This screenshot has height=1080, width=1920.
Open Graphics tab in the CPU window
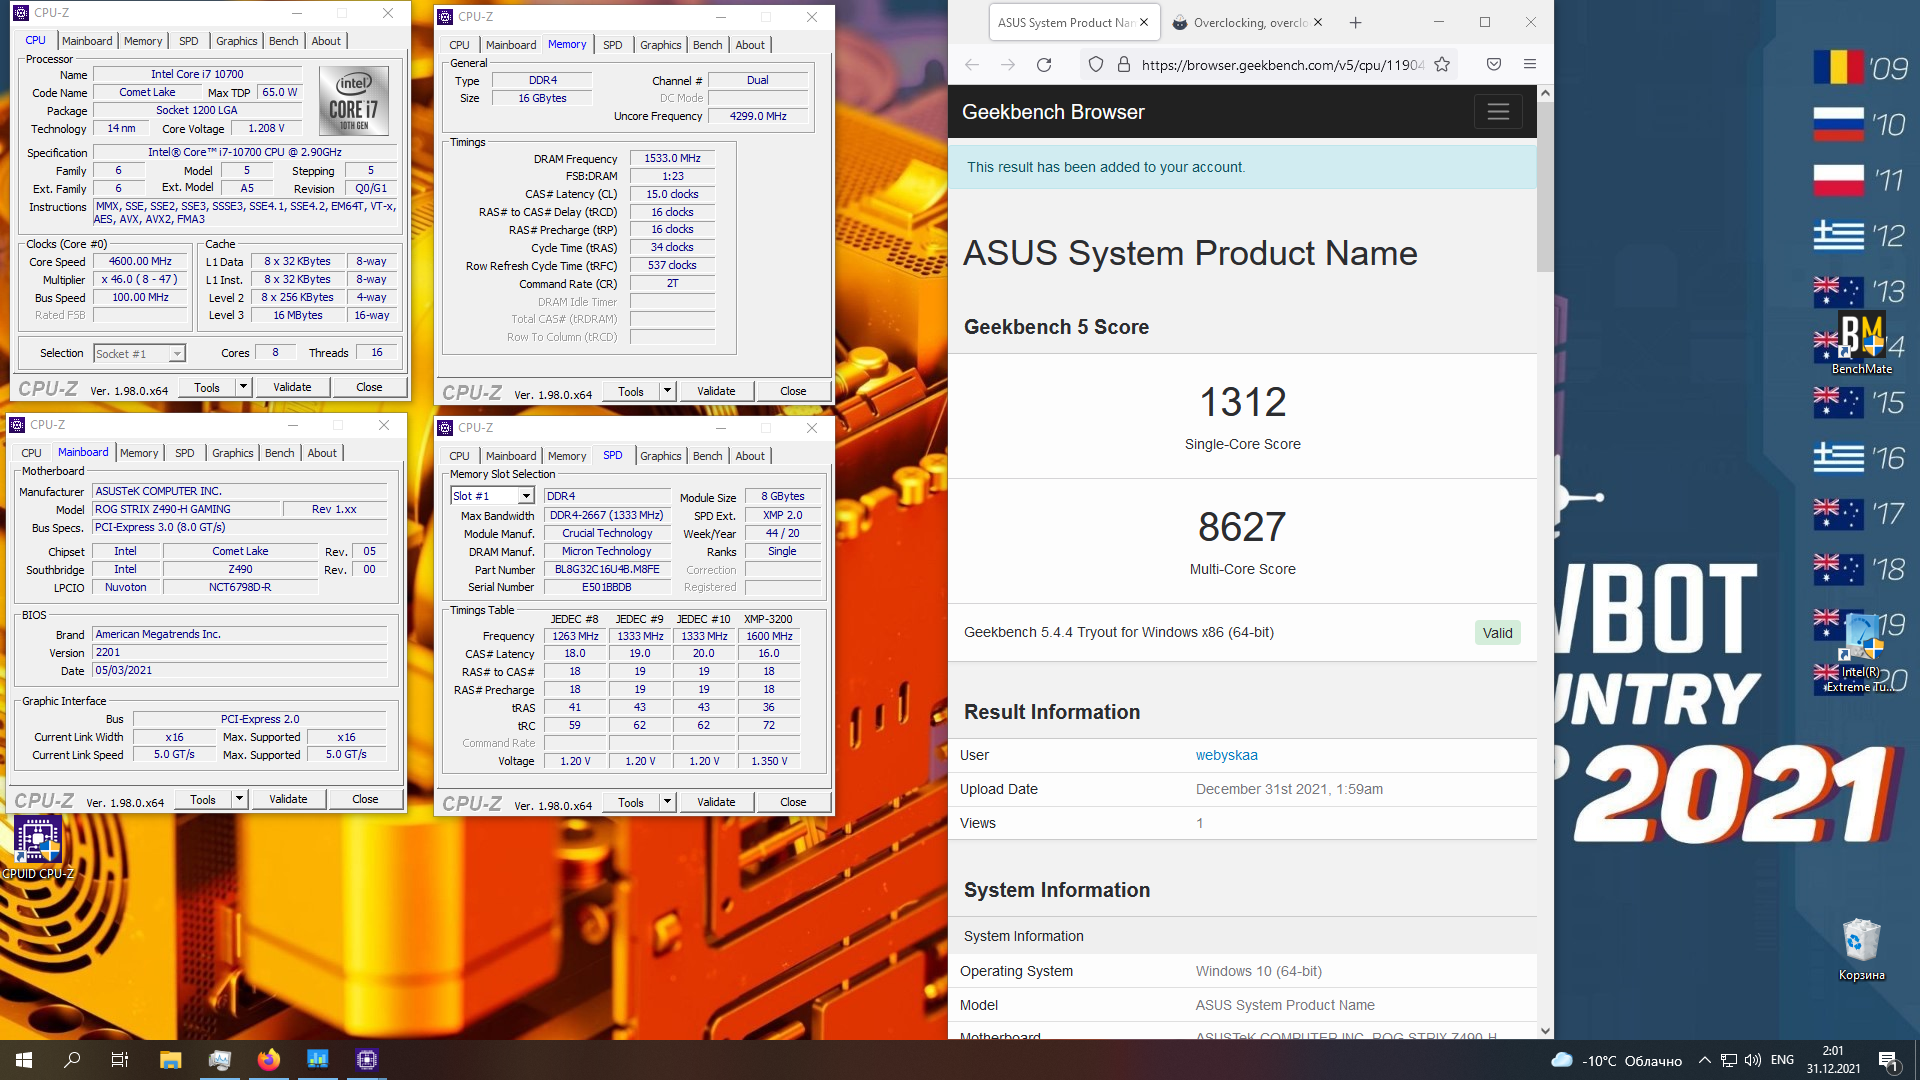pyautogui.click(x=237, y=41)
